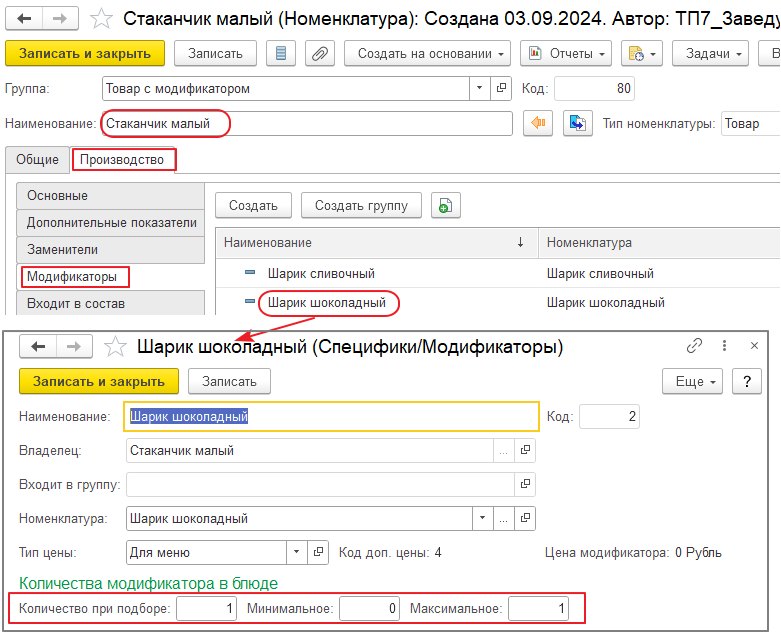The width and height of the screenshot is (781, 637).
Task: Open the document-with-clock icon dropdown
Action: (642, 53)
